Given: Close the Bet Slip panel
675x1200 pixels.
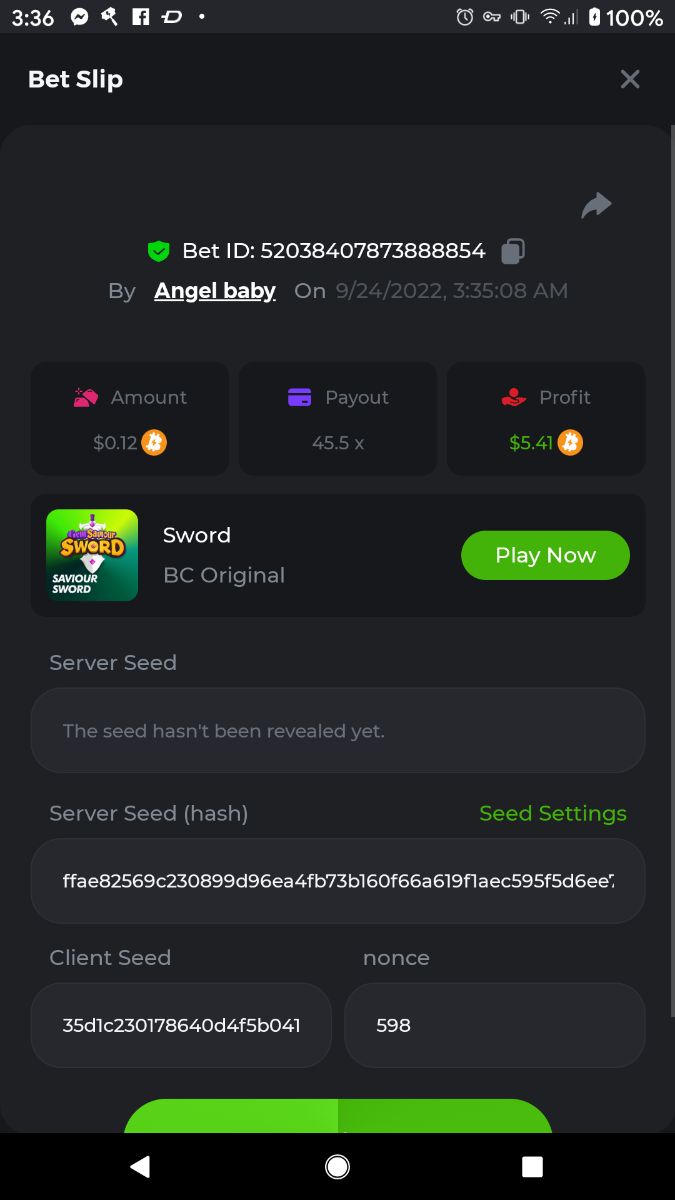Looking at the screenshot, I should tap(629, 79).
